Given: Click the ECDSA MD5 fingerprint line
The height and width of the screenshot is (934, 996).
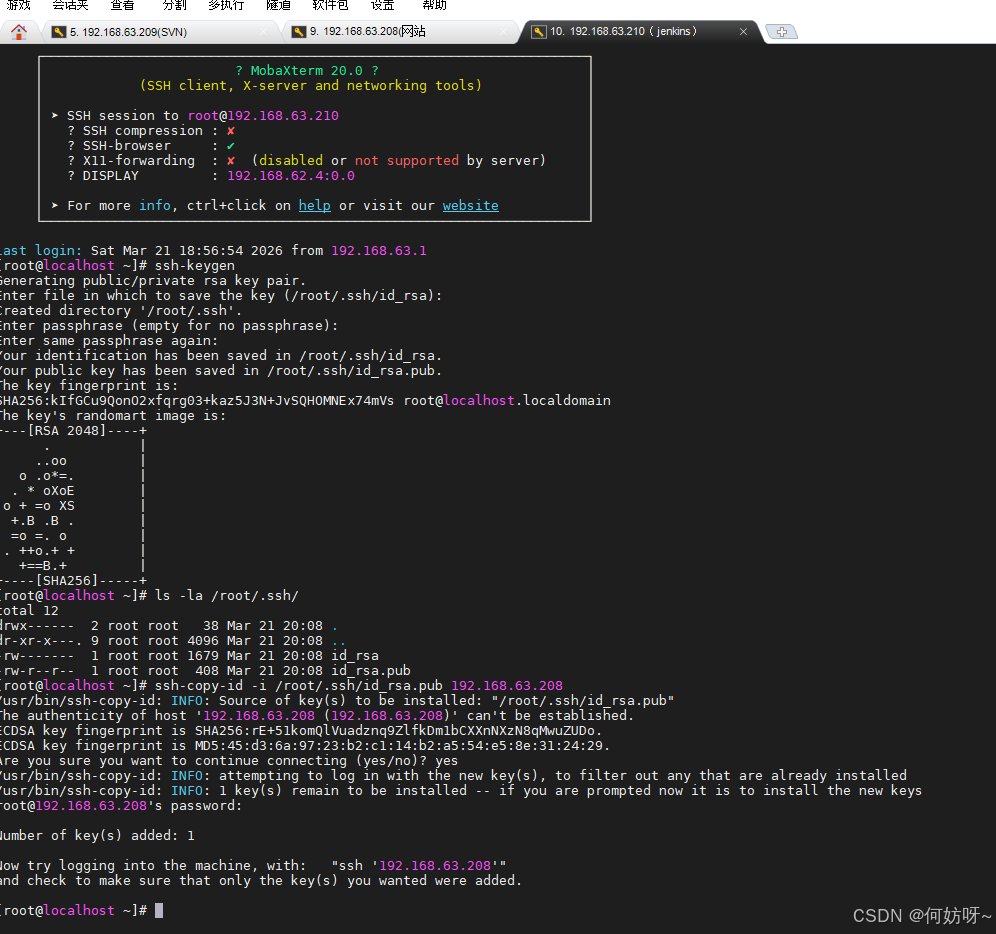Looking at the screenshot, I should (x=305, y=746).
